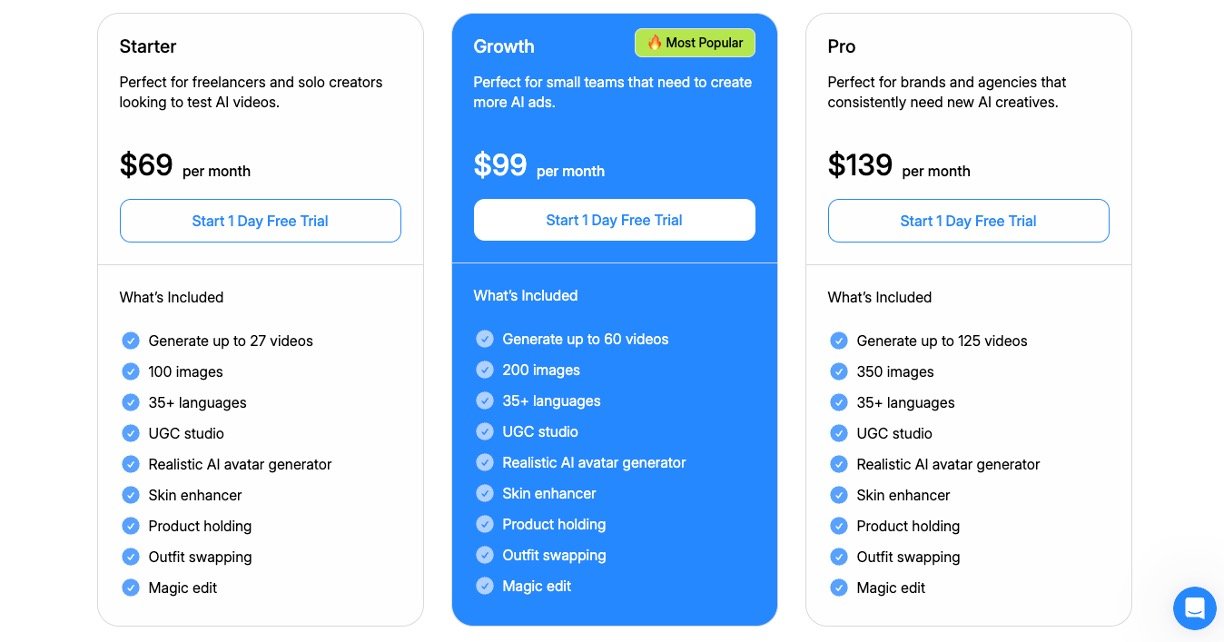This screenshot has height=642, width=1224.
Task: Open the chat support widget icon
Action: click(1194, 607)
